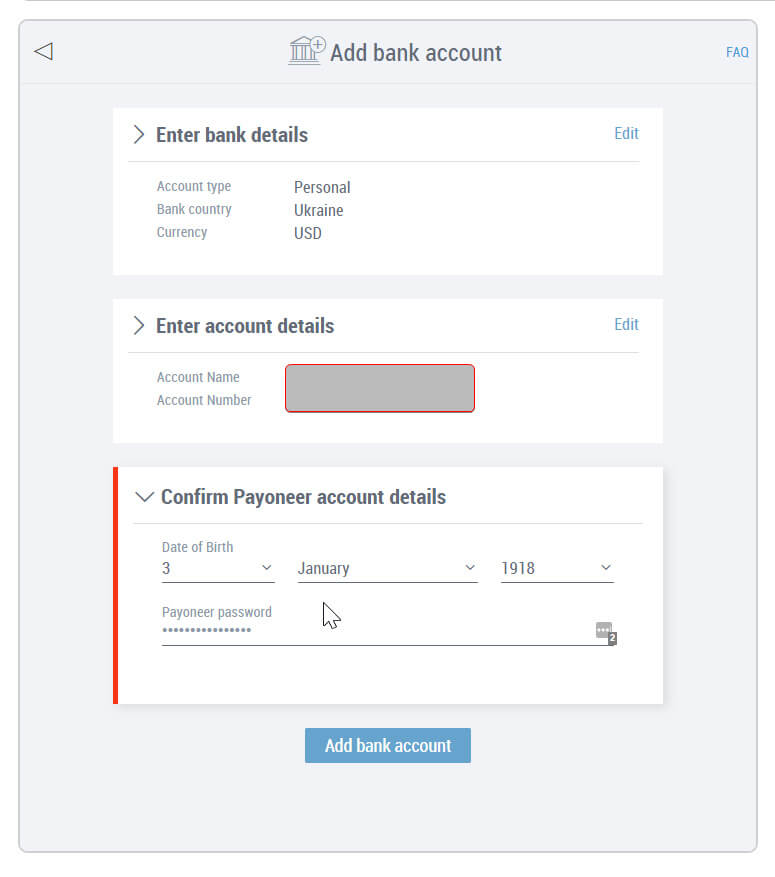Expand the Enter bank details section chevron
The width and height of the screenshot is (775, 877).
pos(139,135)
